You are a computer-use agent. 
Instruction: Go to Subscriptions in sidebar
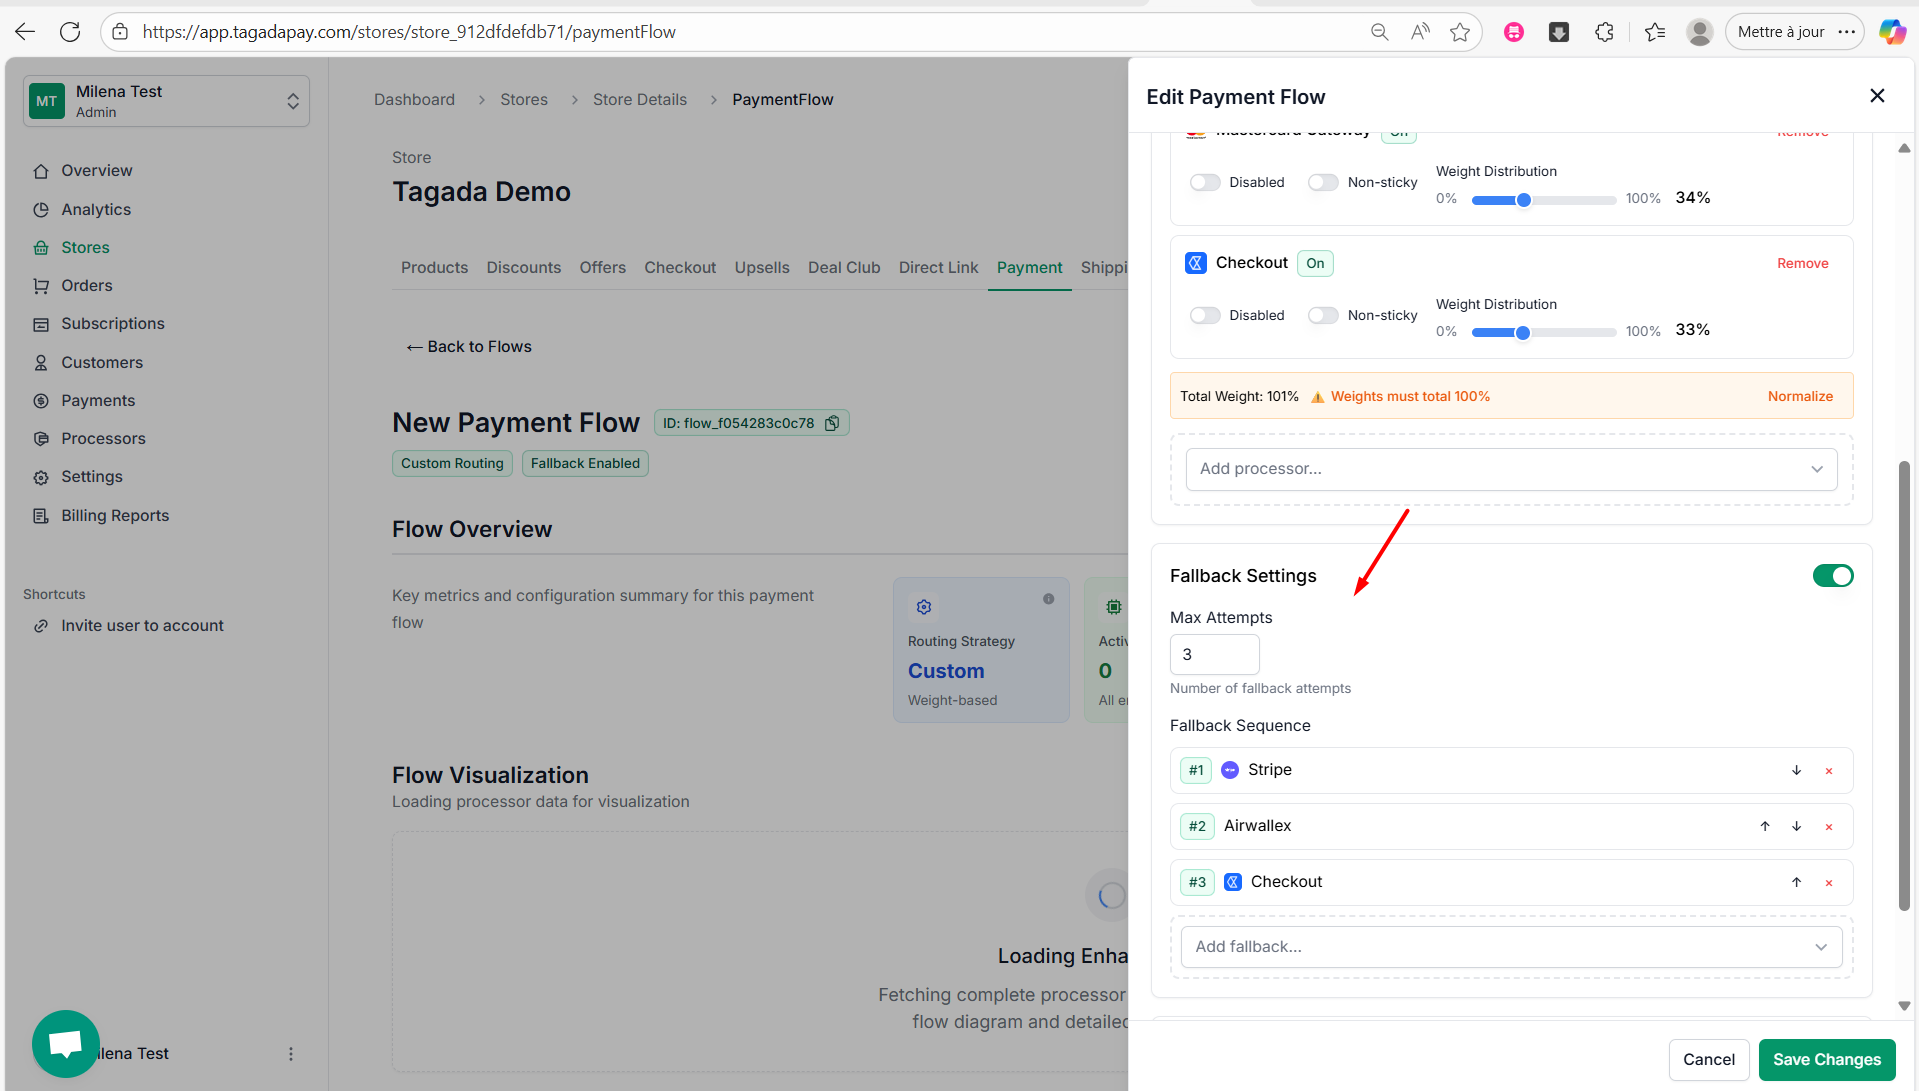112,324
